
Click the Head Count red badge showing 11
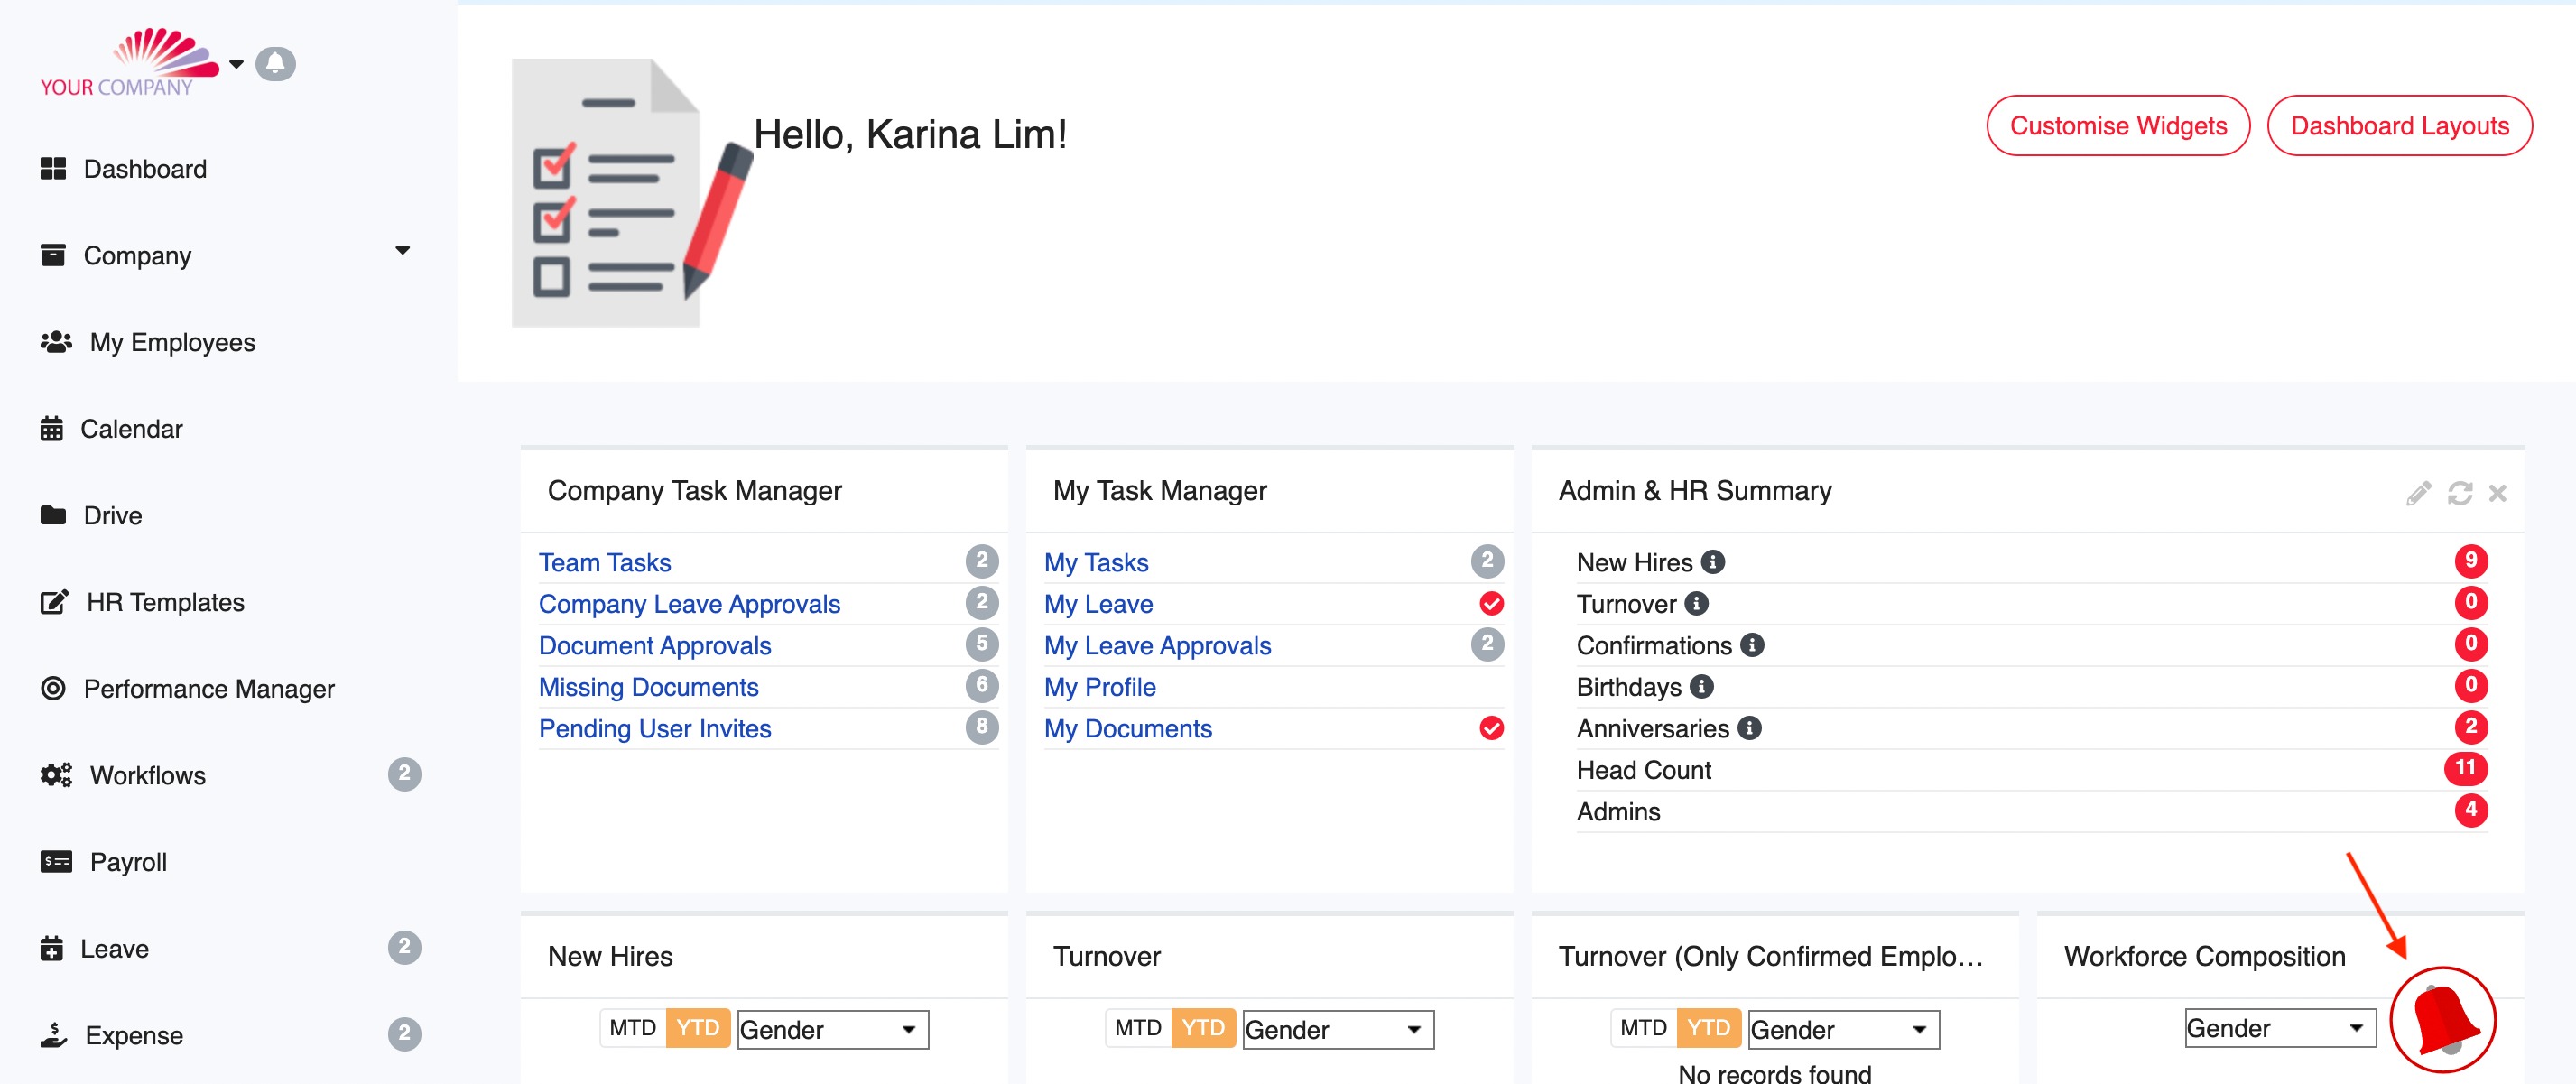click(x=2465, y=769)
